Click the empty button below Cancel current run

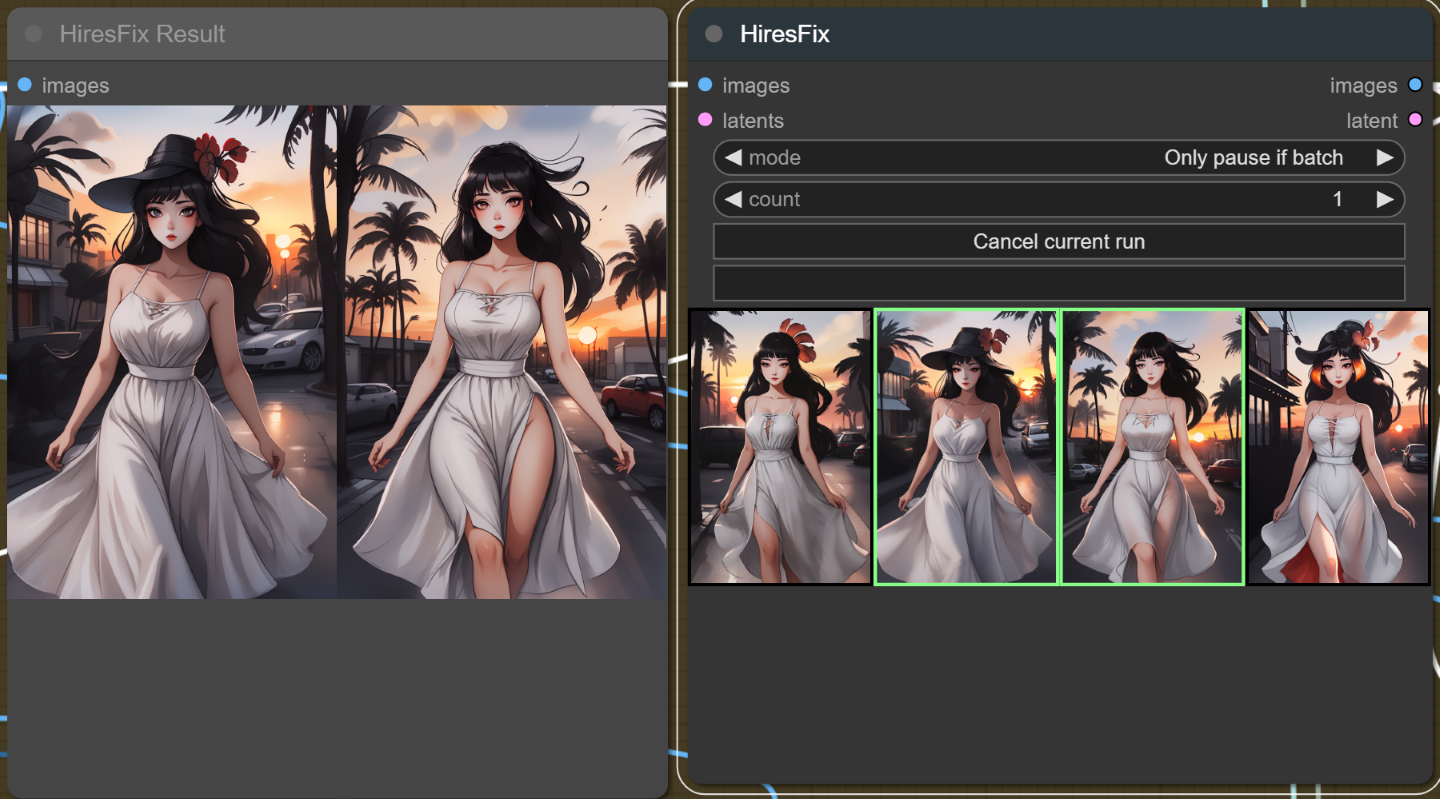click(x=1059, y=283)
